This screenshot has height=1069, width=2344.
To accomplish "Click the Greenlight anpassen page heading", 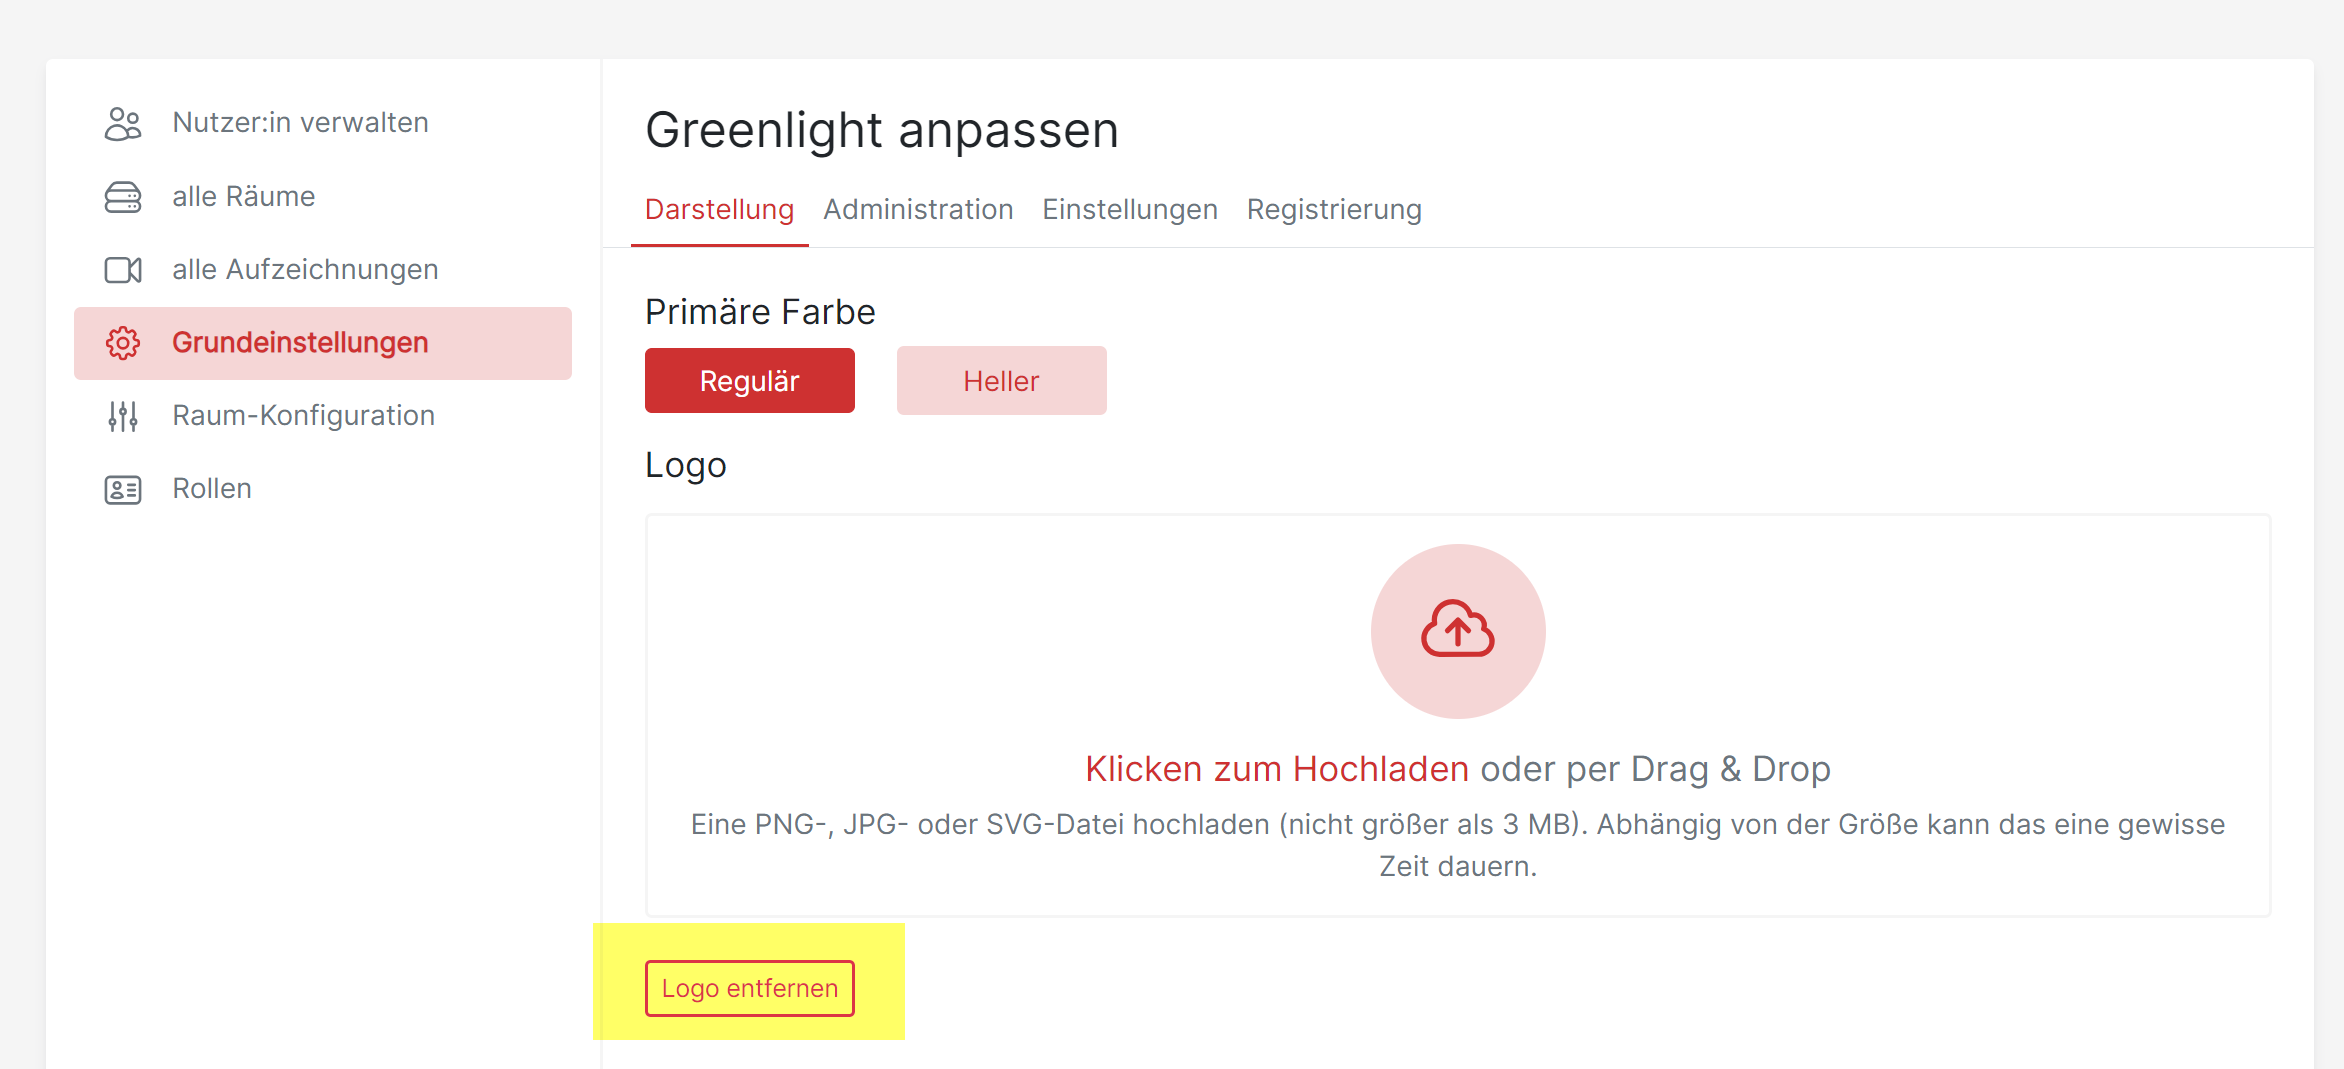I will pyautogui.click(x=883, y=129).
